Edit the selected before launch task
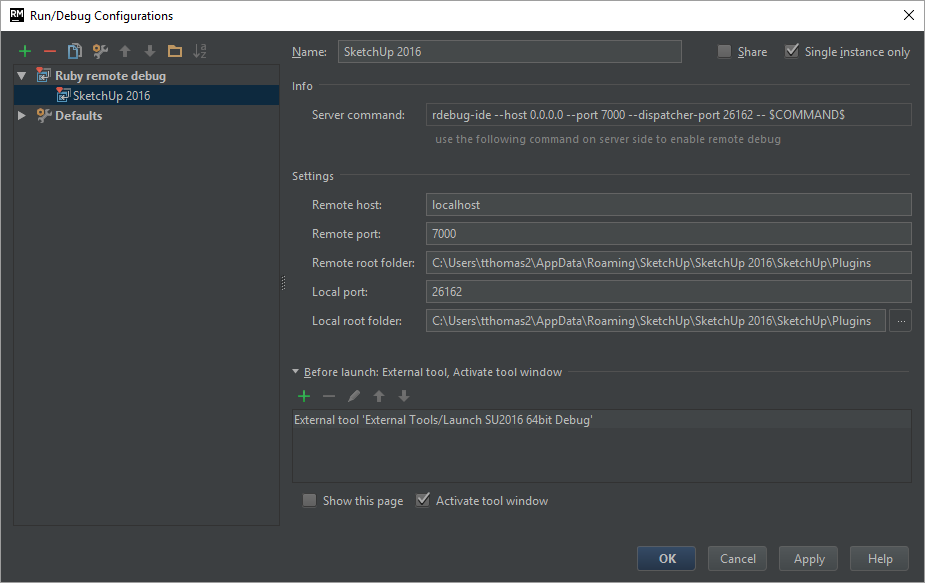The height and width of the screenshot is (583, 925). coord(354,396)
